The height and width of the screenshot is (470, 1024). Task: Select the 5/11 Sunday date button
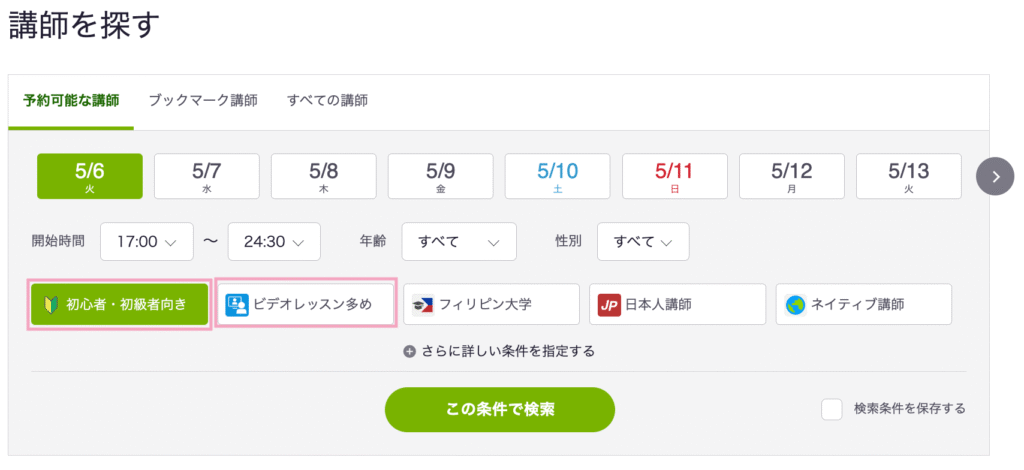pyautogui.click(x=675, y=176)
